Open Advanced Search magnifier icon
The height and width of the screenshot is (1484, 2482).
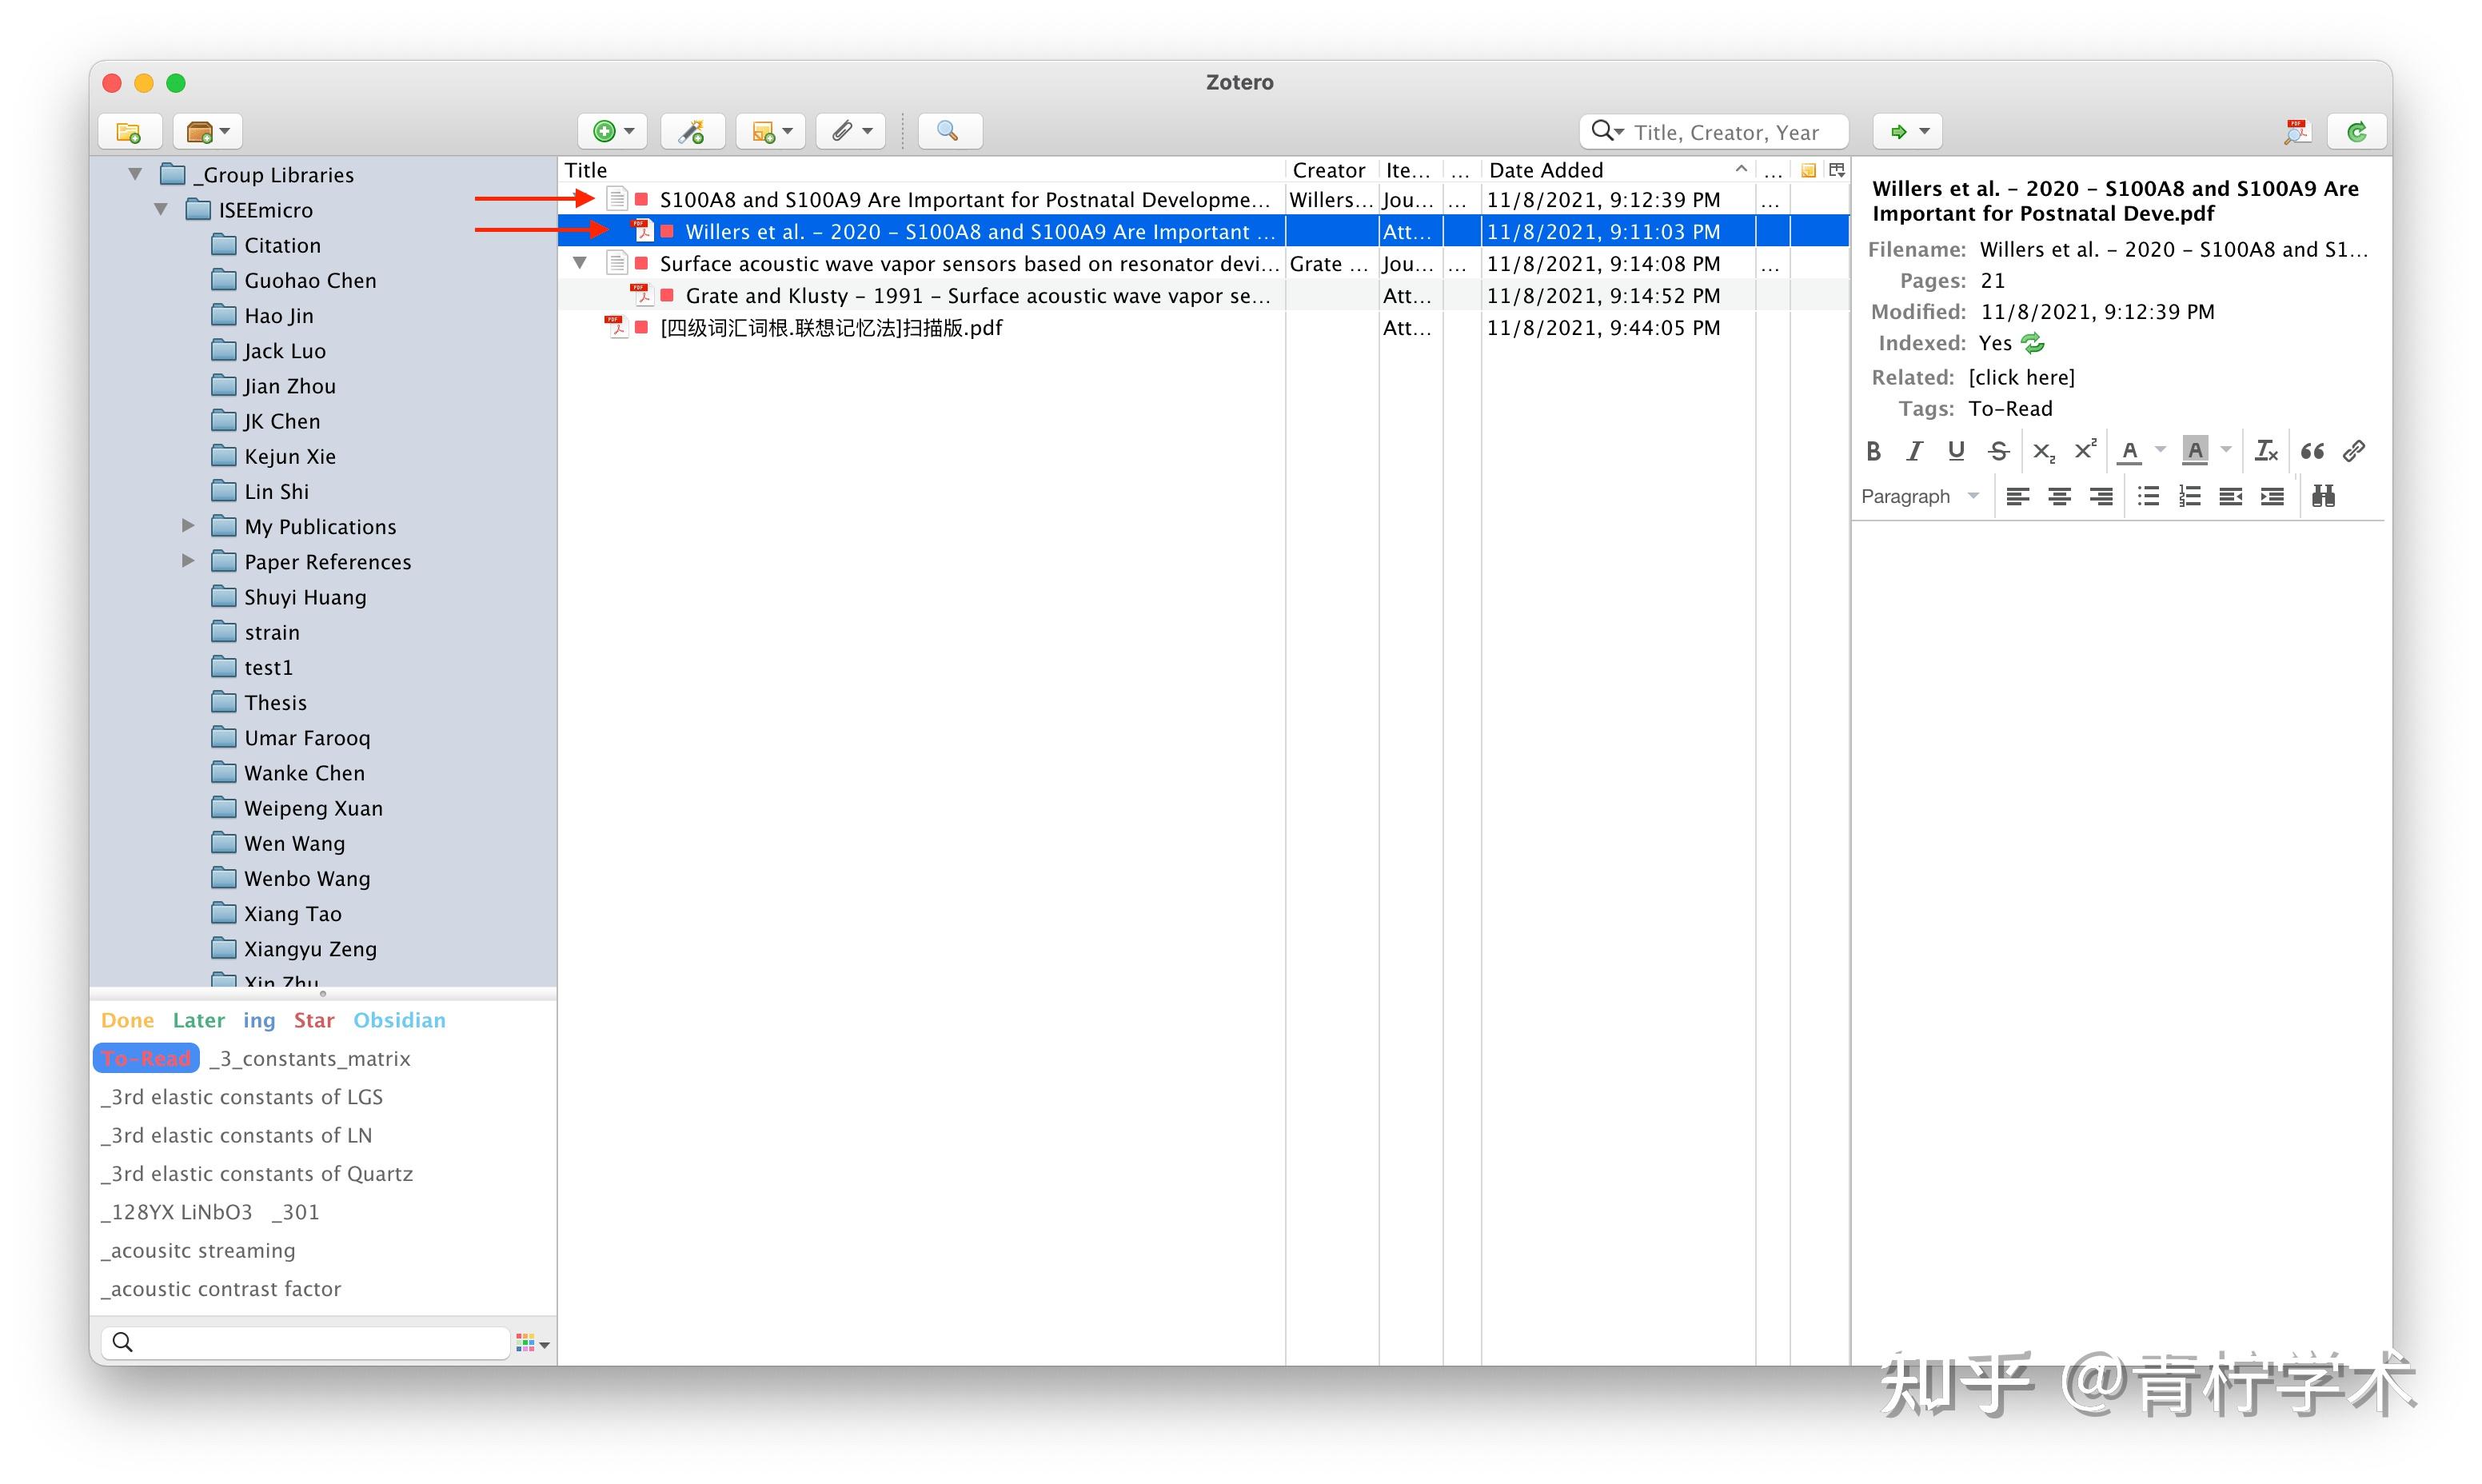[948, 132]
